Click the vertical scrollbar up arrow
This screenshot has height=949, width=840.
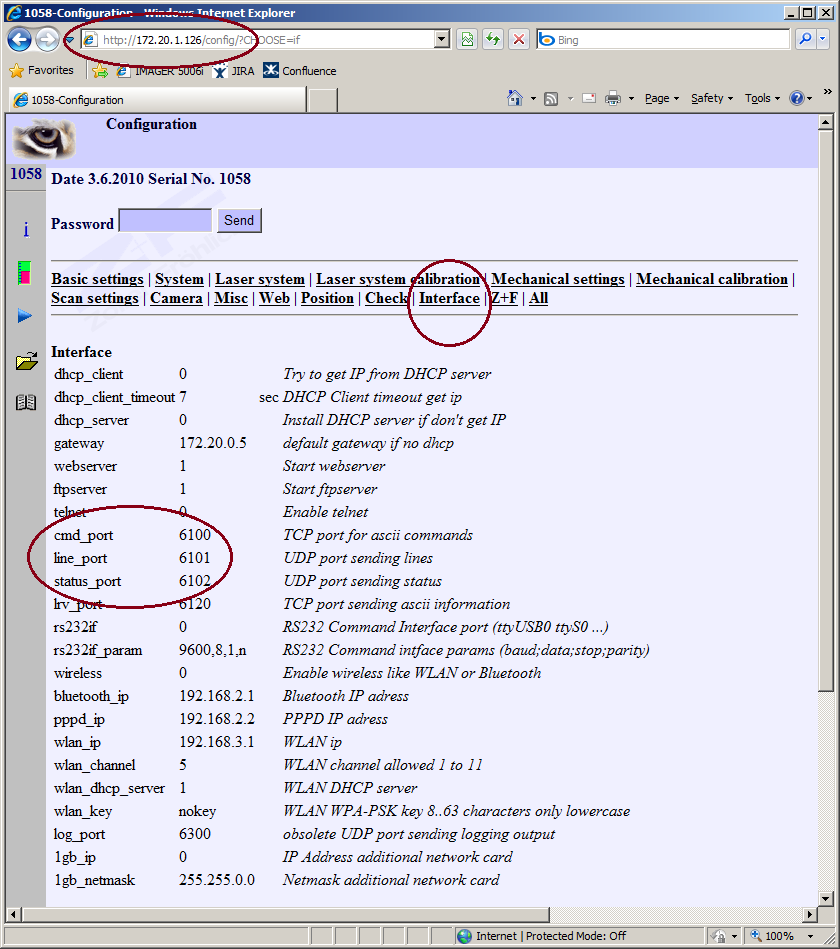(x=826, y=122)
